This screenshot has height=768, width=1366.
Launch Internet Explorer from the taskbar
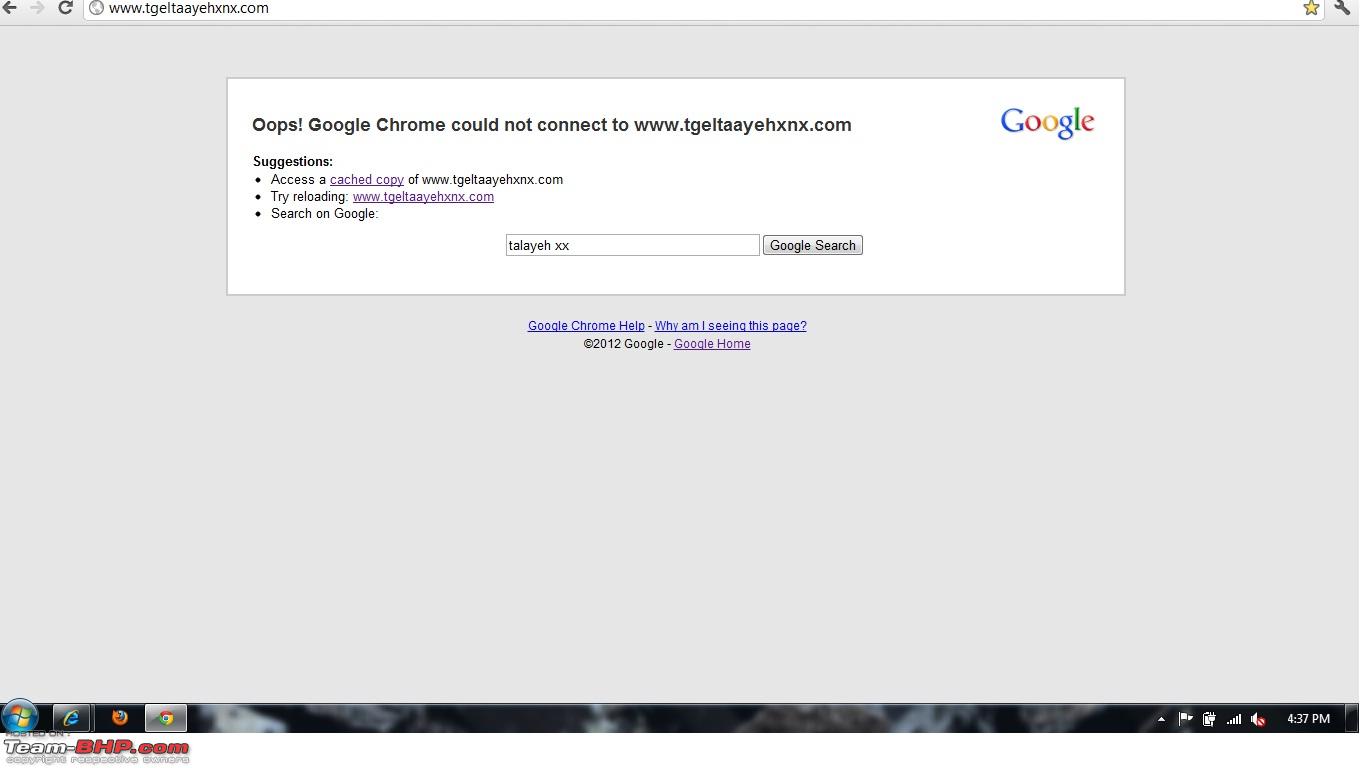(x=72, y=718)
